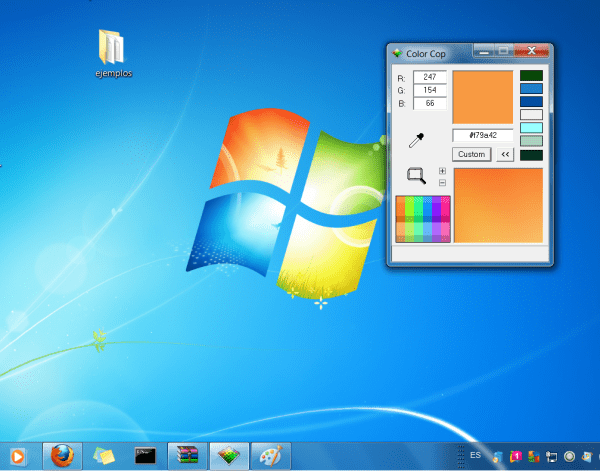The width and height of the screenshot is (600, 471).
Task: Click the ES language indicator in tray
Action: (474, 455)
